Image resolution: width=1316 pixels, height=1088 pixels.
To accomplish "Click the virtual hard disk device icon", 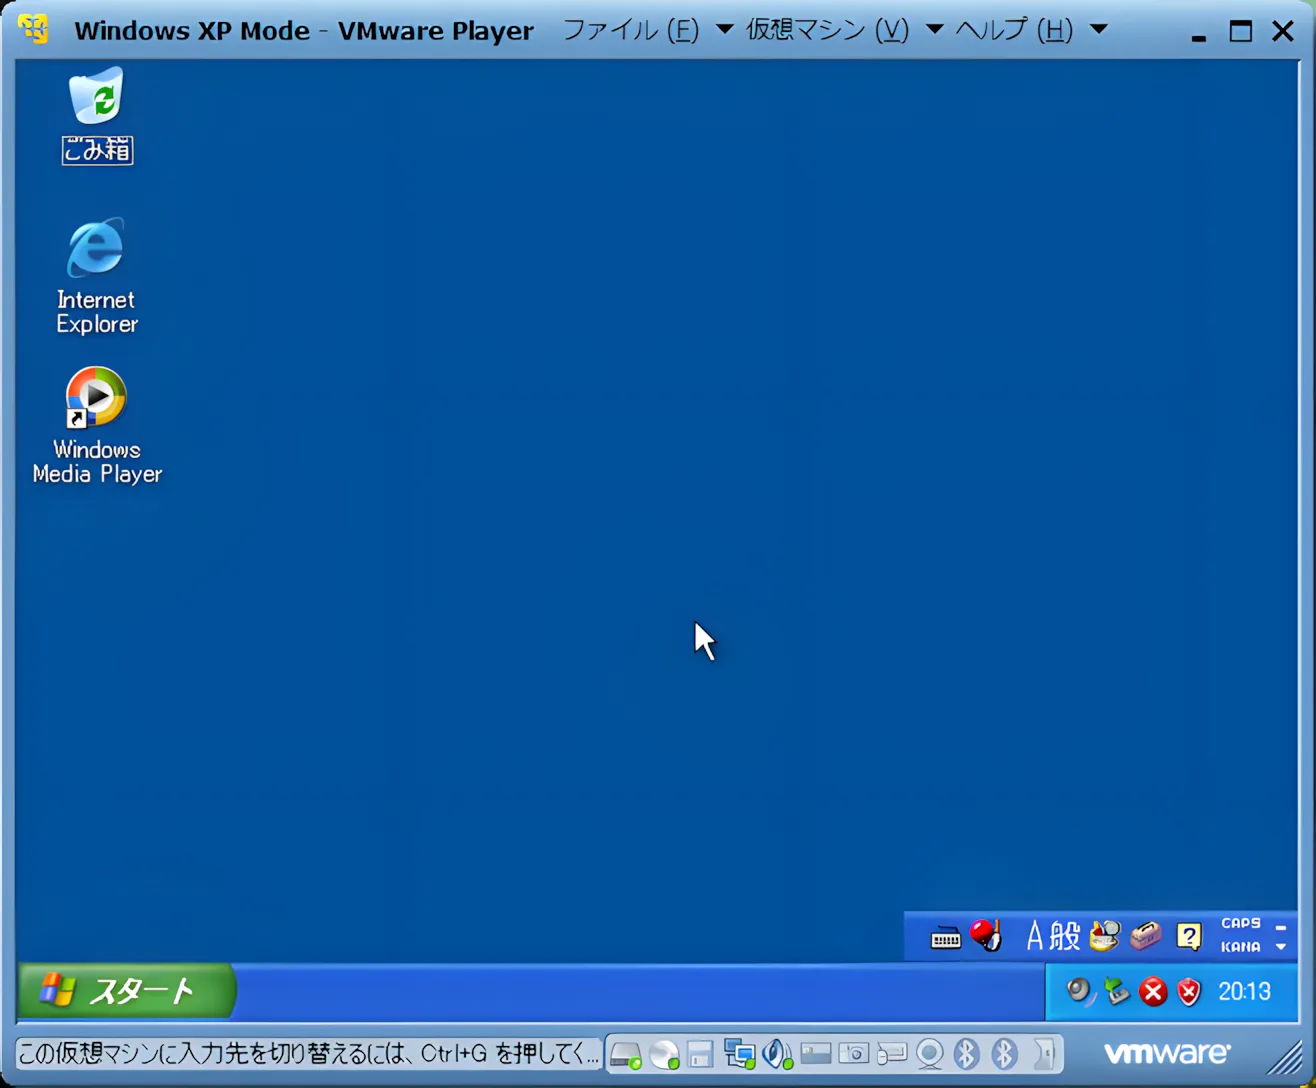I will pyautogui.click(x=626, y=1053).
